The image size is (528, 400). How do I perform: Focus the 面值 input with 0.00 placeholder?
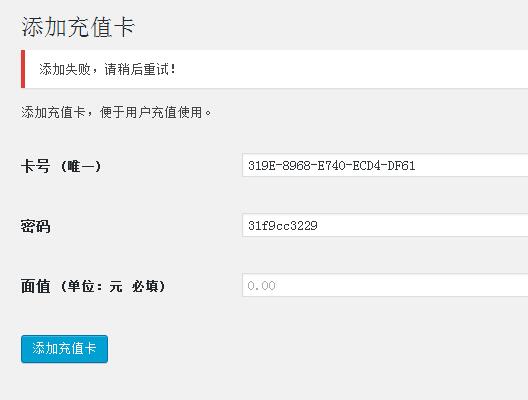point(385,285)
